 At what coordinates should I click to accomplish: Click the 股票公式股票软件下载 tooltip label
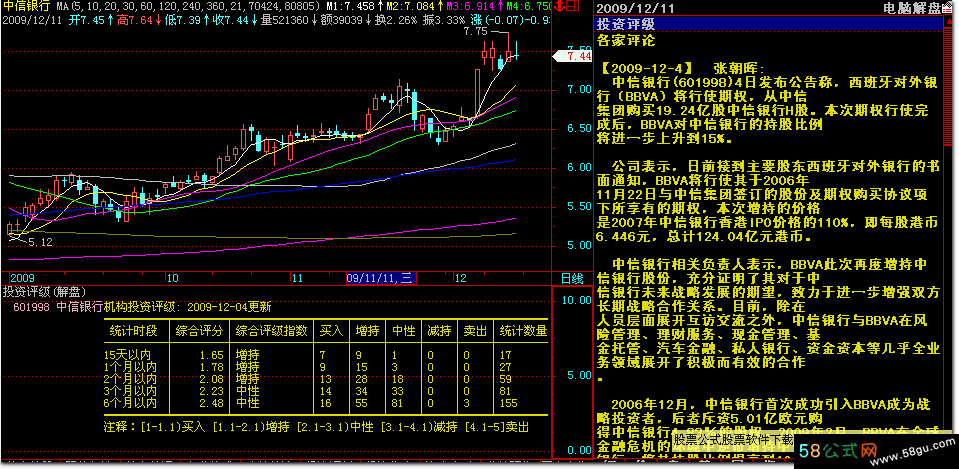(x=733, y=439)
